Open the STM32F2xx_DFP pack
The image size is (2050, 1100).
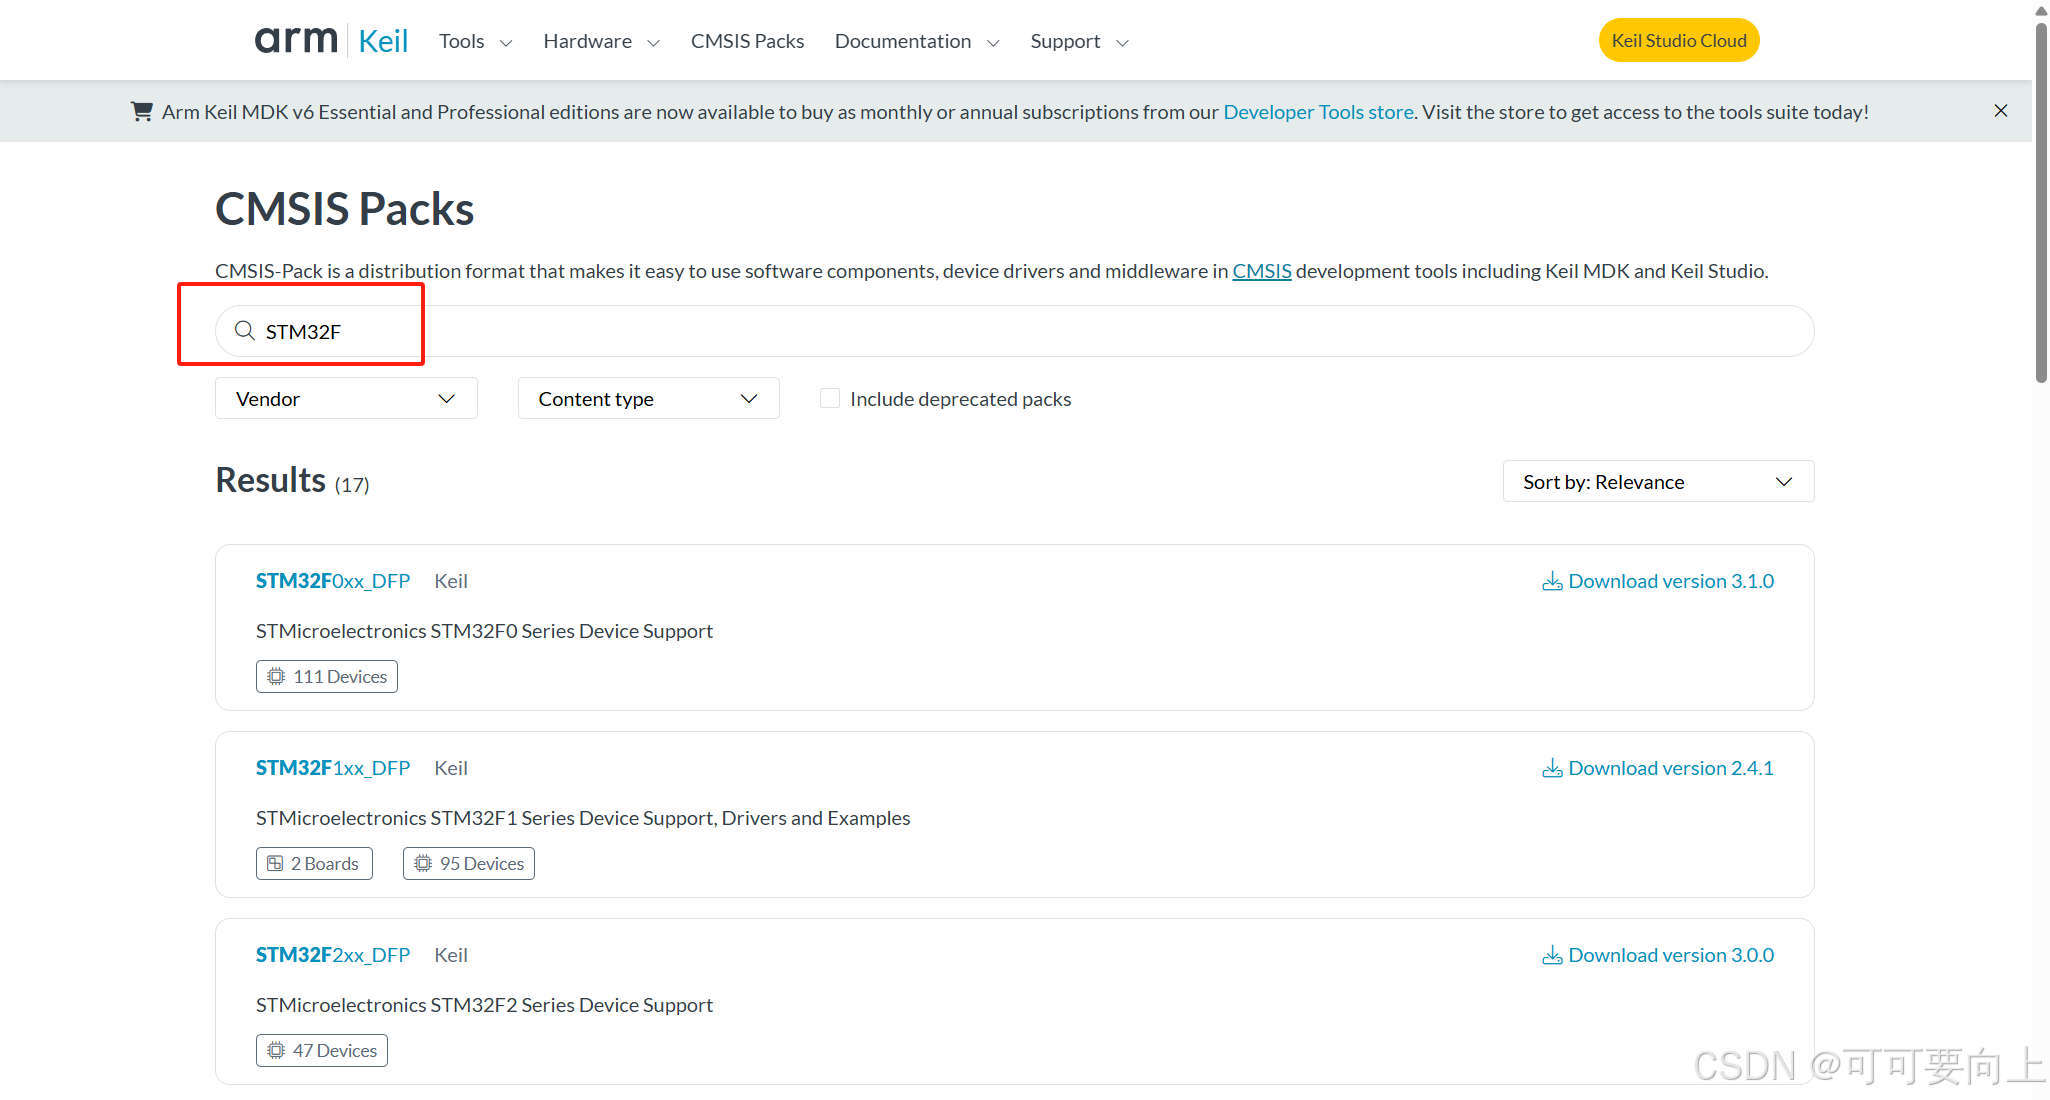coord(333,955)
